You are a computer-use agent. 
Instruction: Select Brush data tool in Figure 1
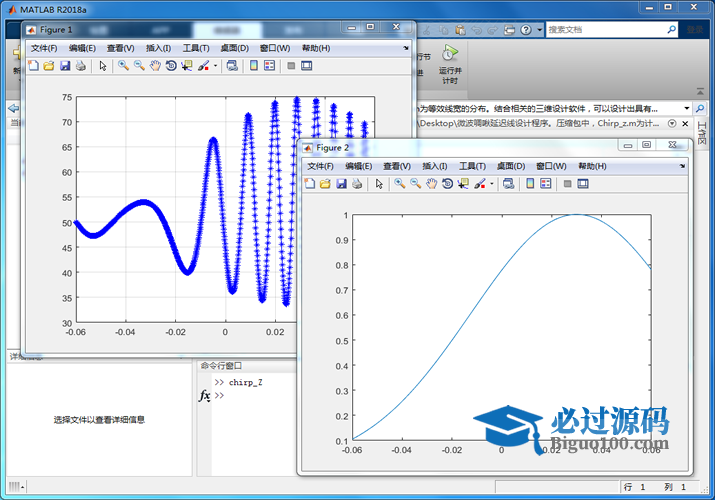[203, 66]
